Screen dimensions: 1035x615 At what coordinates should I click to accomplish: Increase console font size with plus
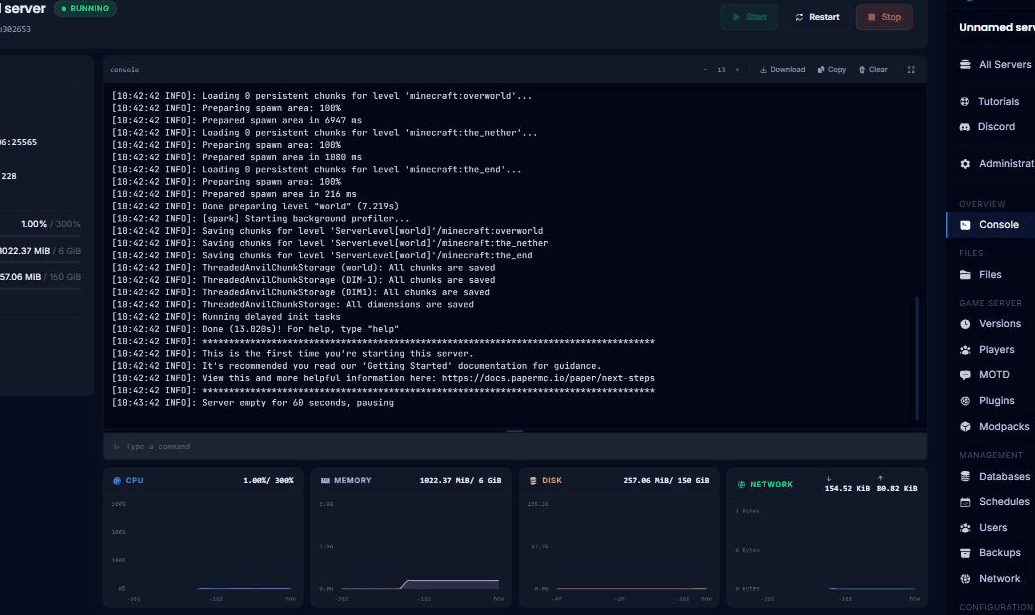[737, 69]
